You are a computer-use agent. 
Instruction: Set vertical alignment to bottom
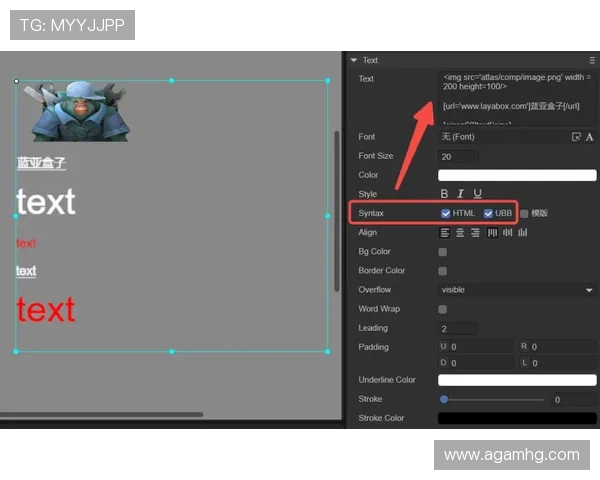tap(523, 233)
